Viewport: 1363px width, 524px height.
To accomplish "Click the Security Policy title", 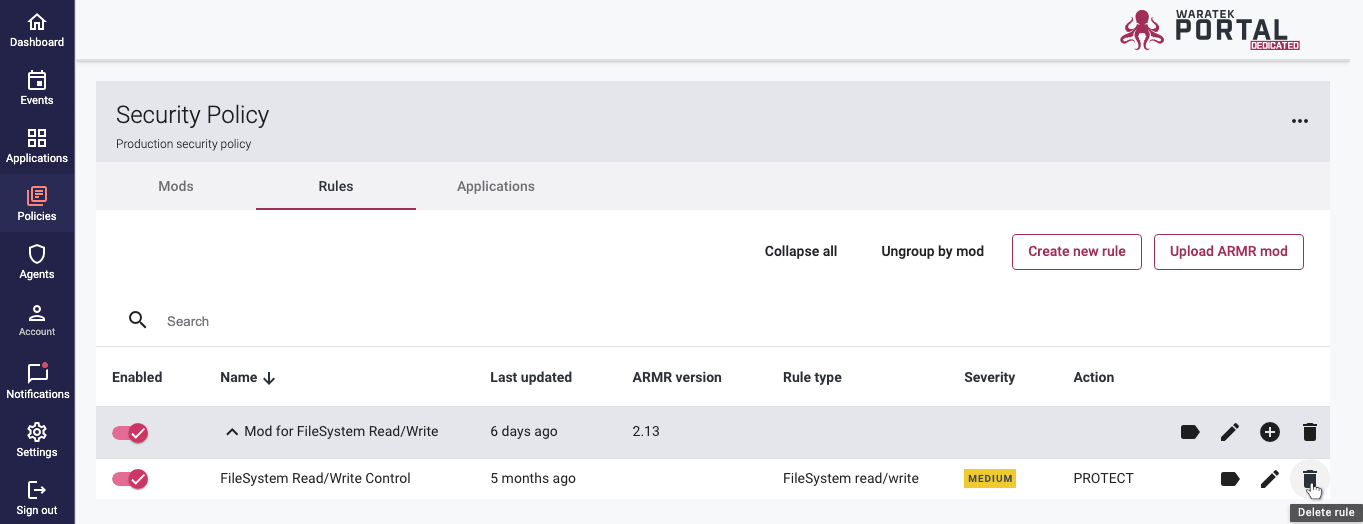I will 192,115.
